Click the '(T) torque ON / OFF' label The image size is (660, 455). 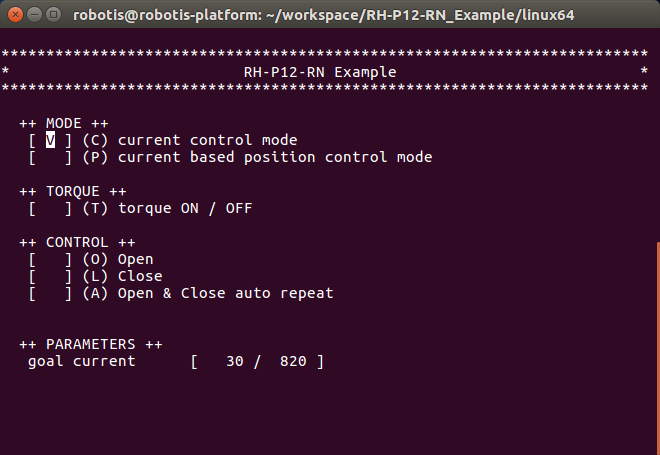(x=167, y=209)
